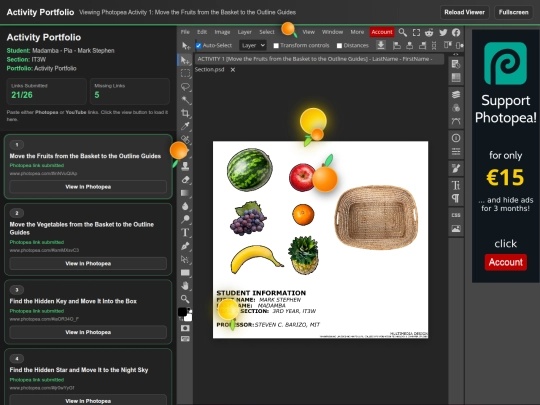This screenshot has height=405, width=540.
Task: Open the Layers panel icon
Action: click(x=456, y=94)
